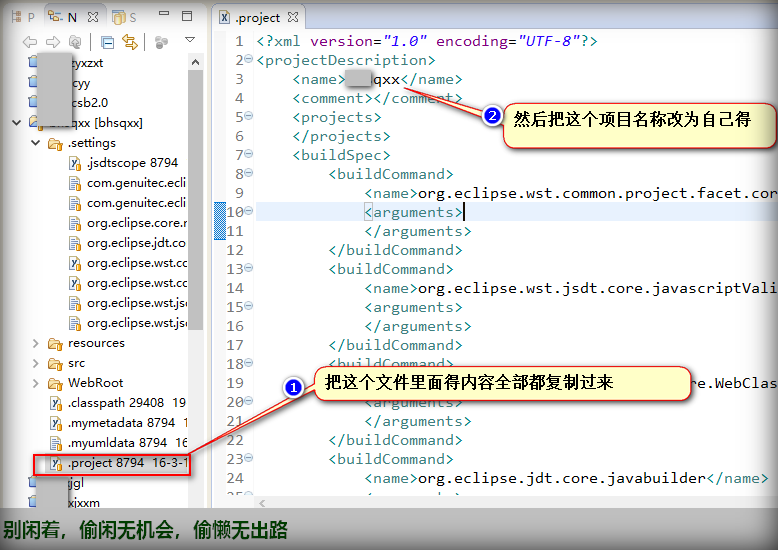Click the .classpath file icon
This screenshot has height=550, width=778.
(x=56, y=403)
